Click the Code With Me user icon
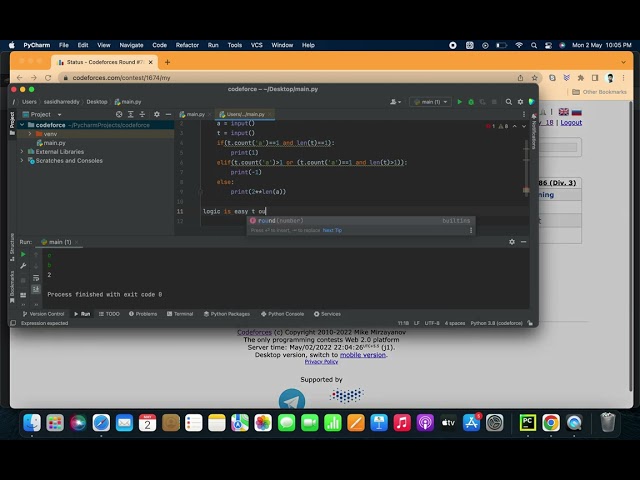This screenshot has width=640, height=480. 395,102
